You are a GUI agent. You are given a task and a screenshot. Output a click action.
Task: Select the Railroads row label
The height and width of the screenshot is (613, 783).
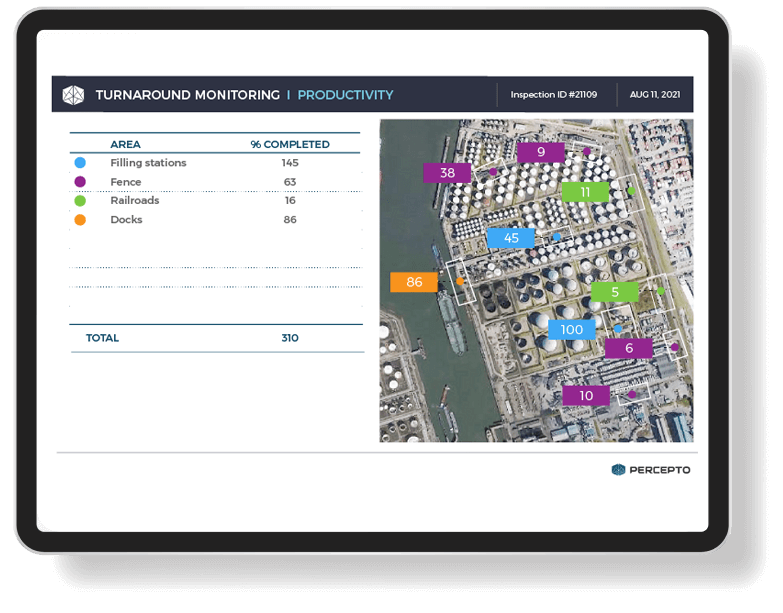click(135, 201)
